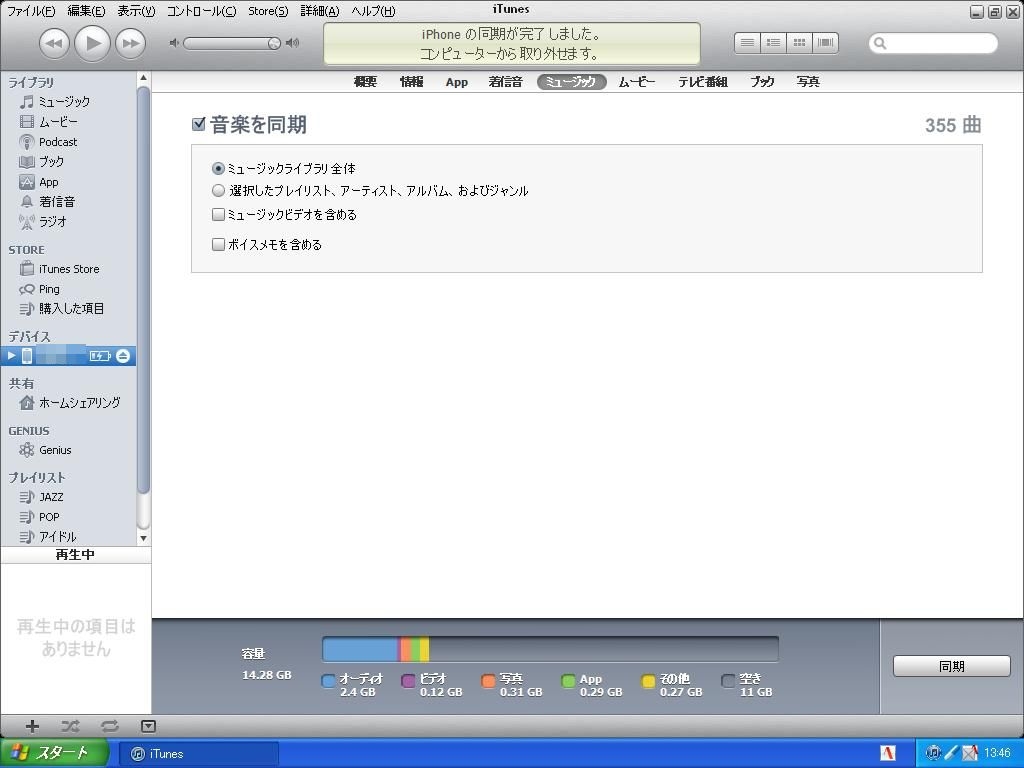
Task: Create a new playlist with plus button
Action: point(32,726)
